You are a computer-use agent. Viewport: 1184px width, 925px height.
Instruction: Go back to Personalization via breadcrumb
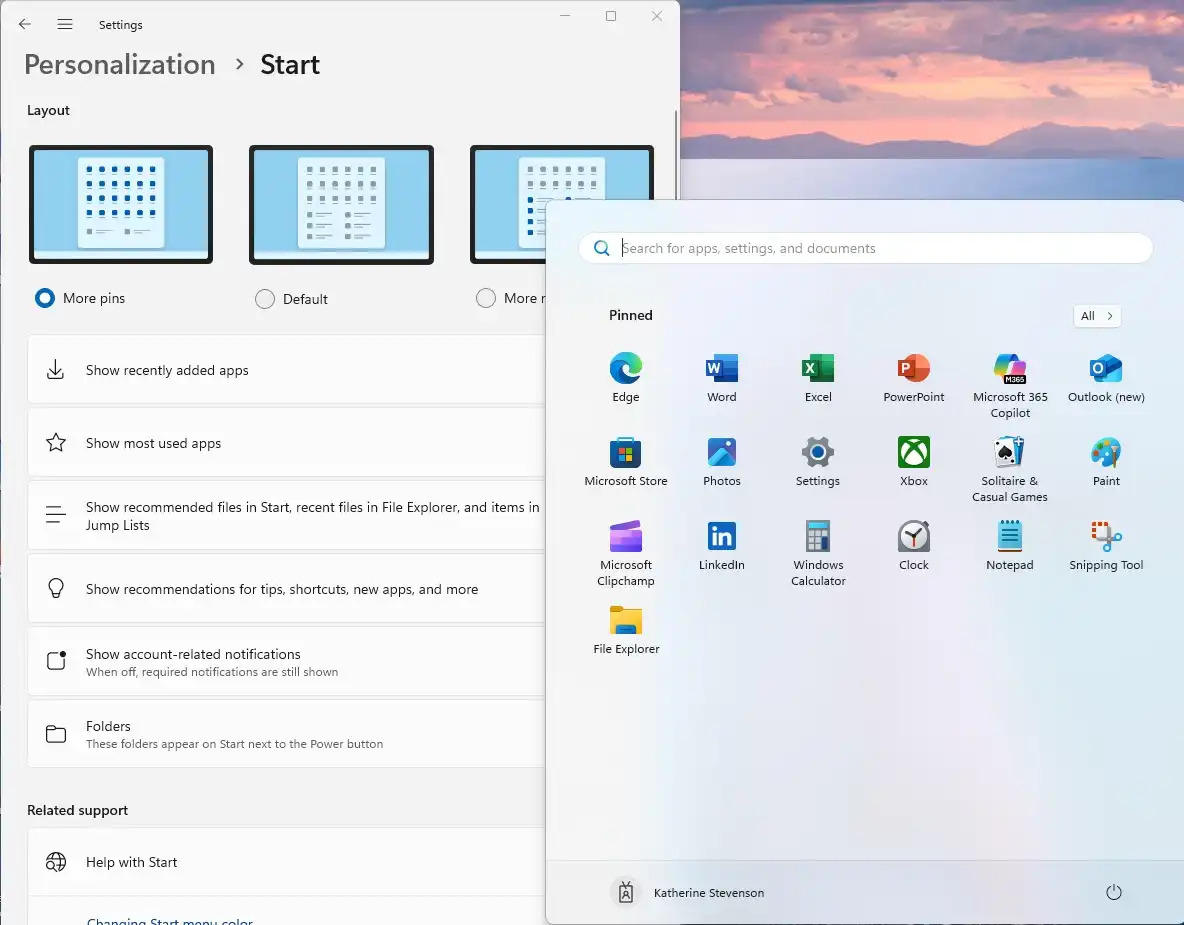point(119,64)
